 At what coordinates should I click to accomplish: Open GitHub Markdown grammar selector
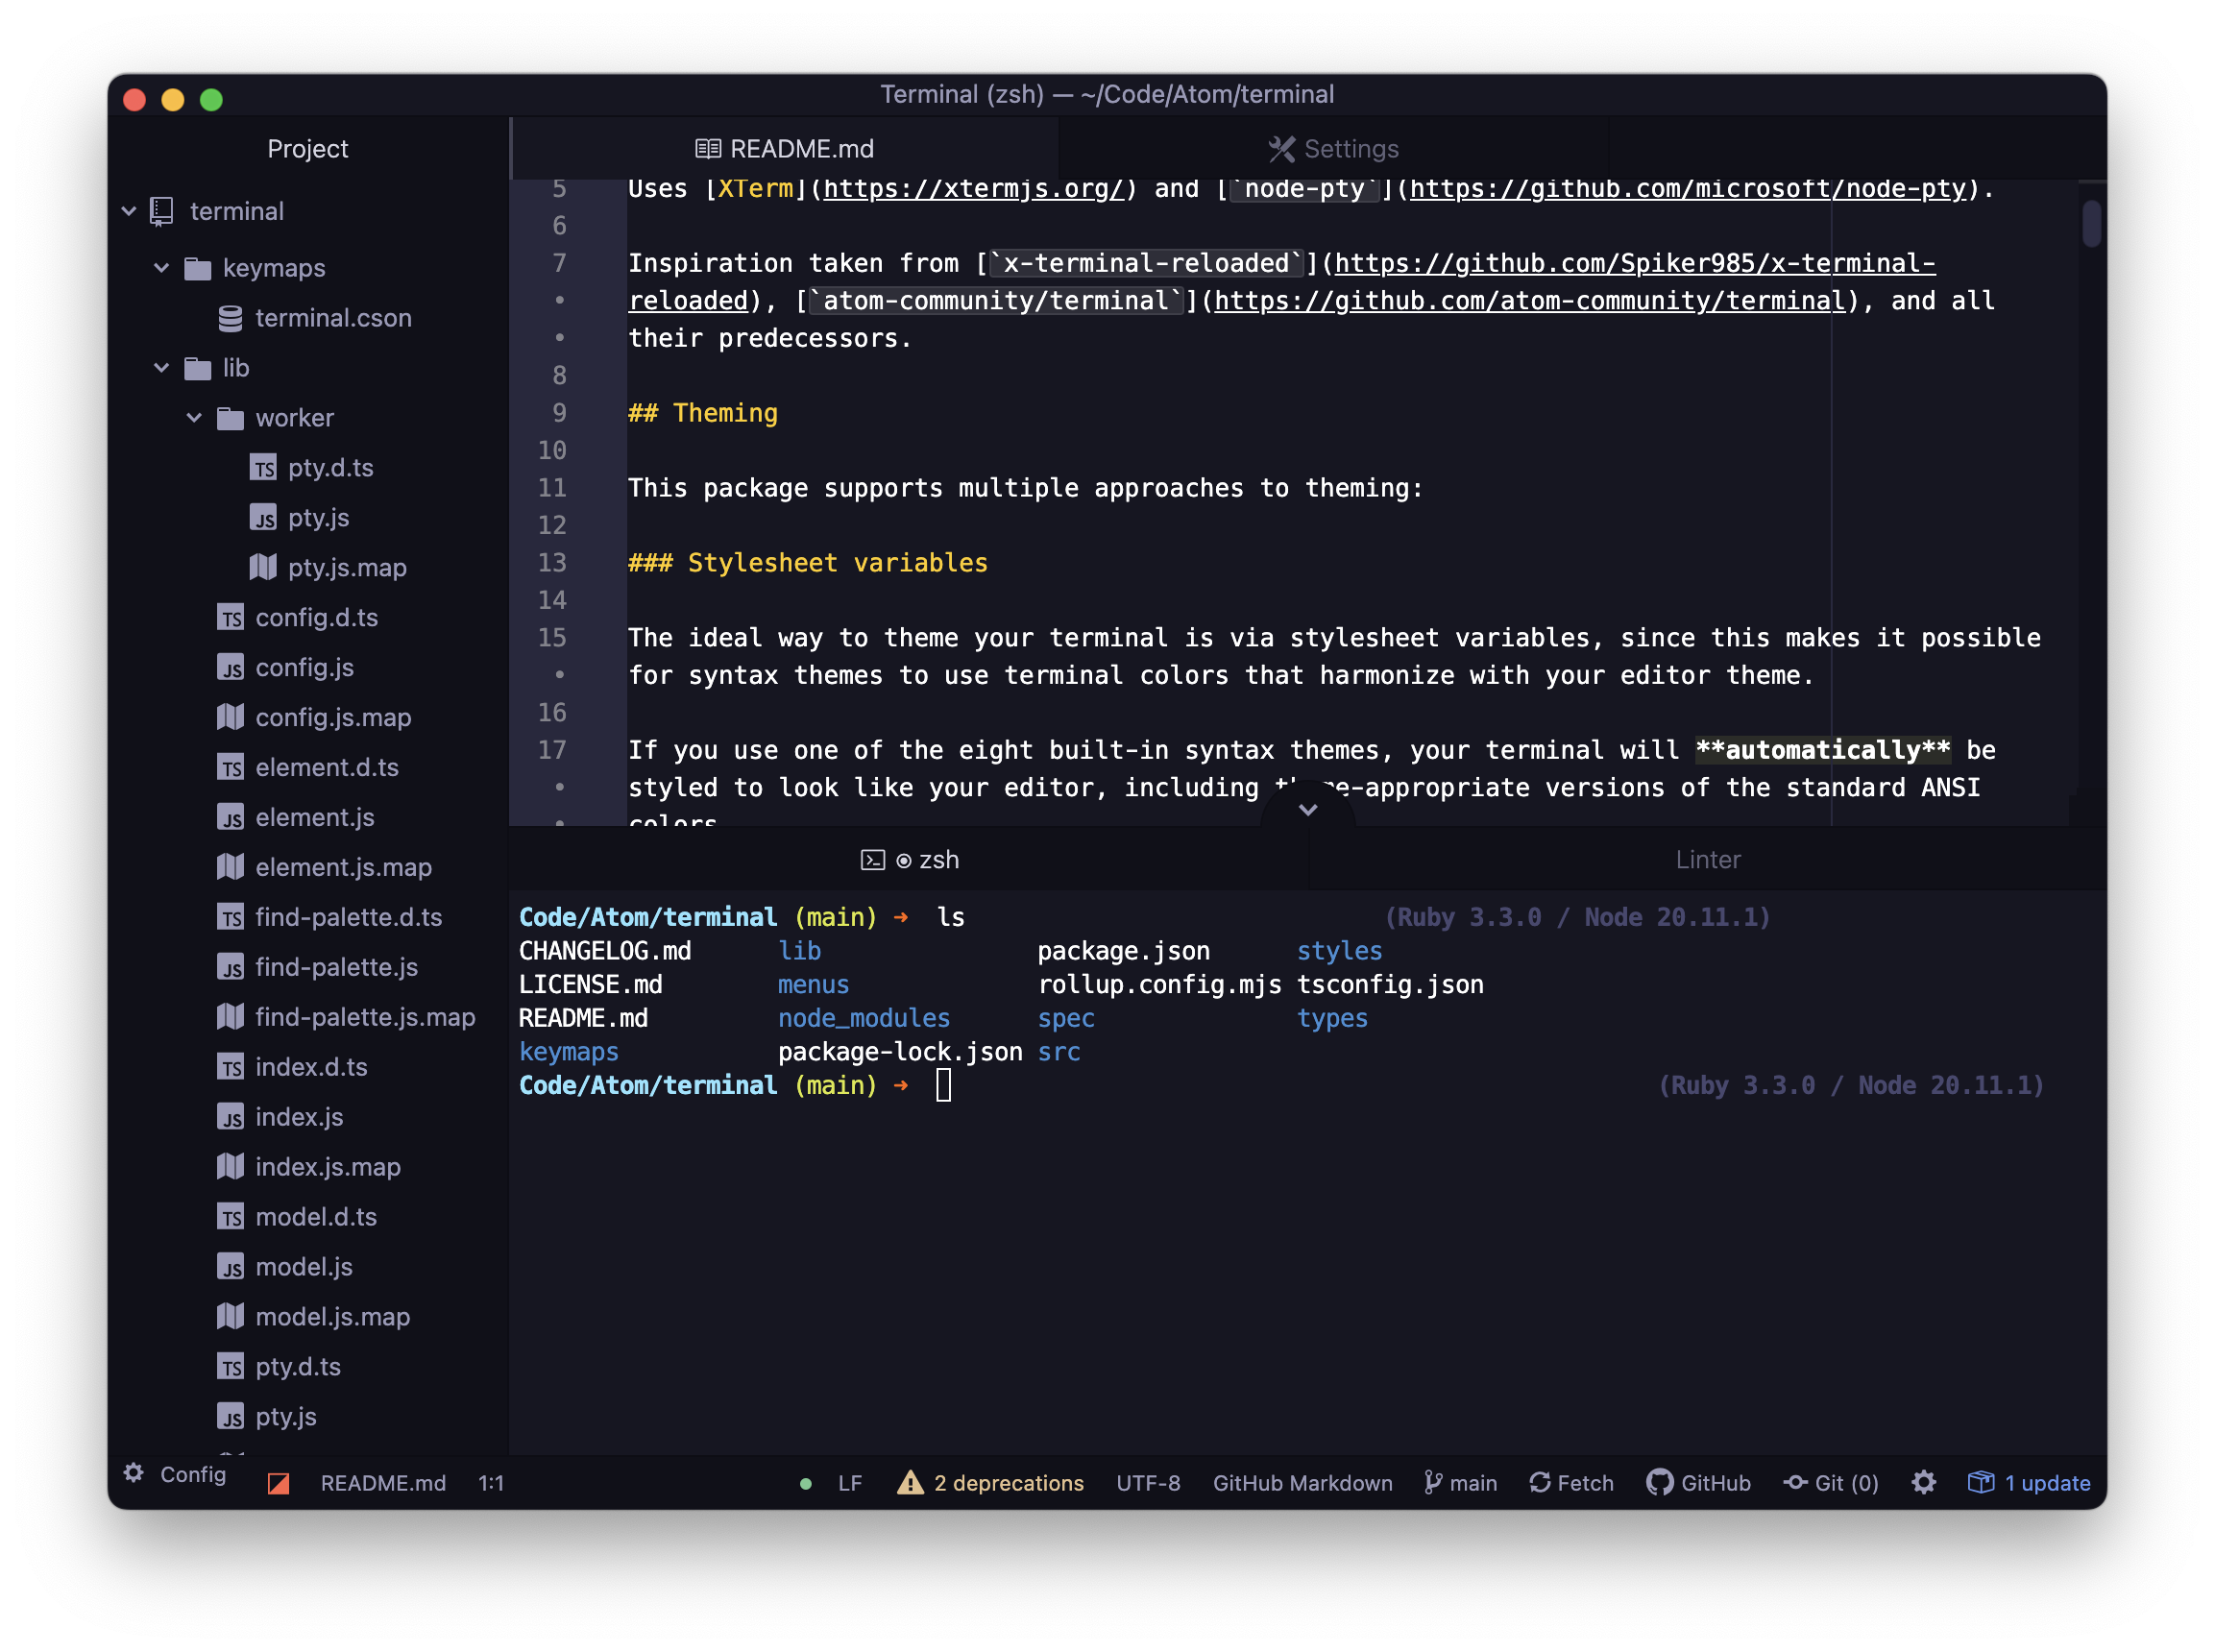point(1302,1483)
